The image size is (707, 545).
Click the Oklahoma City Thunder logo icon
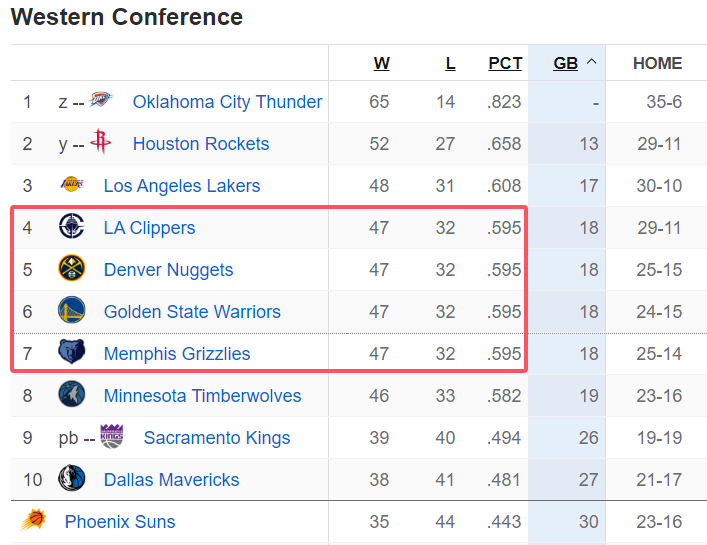point(101,101)
